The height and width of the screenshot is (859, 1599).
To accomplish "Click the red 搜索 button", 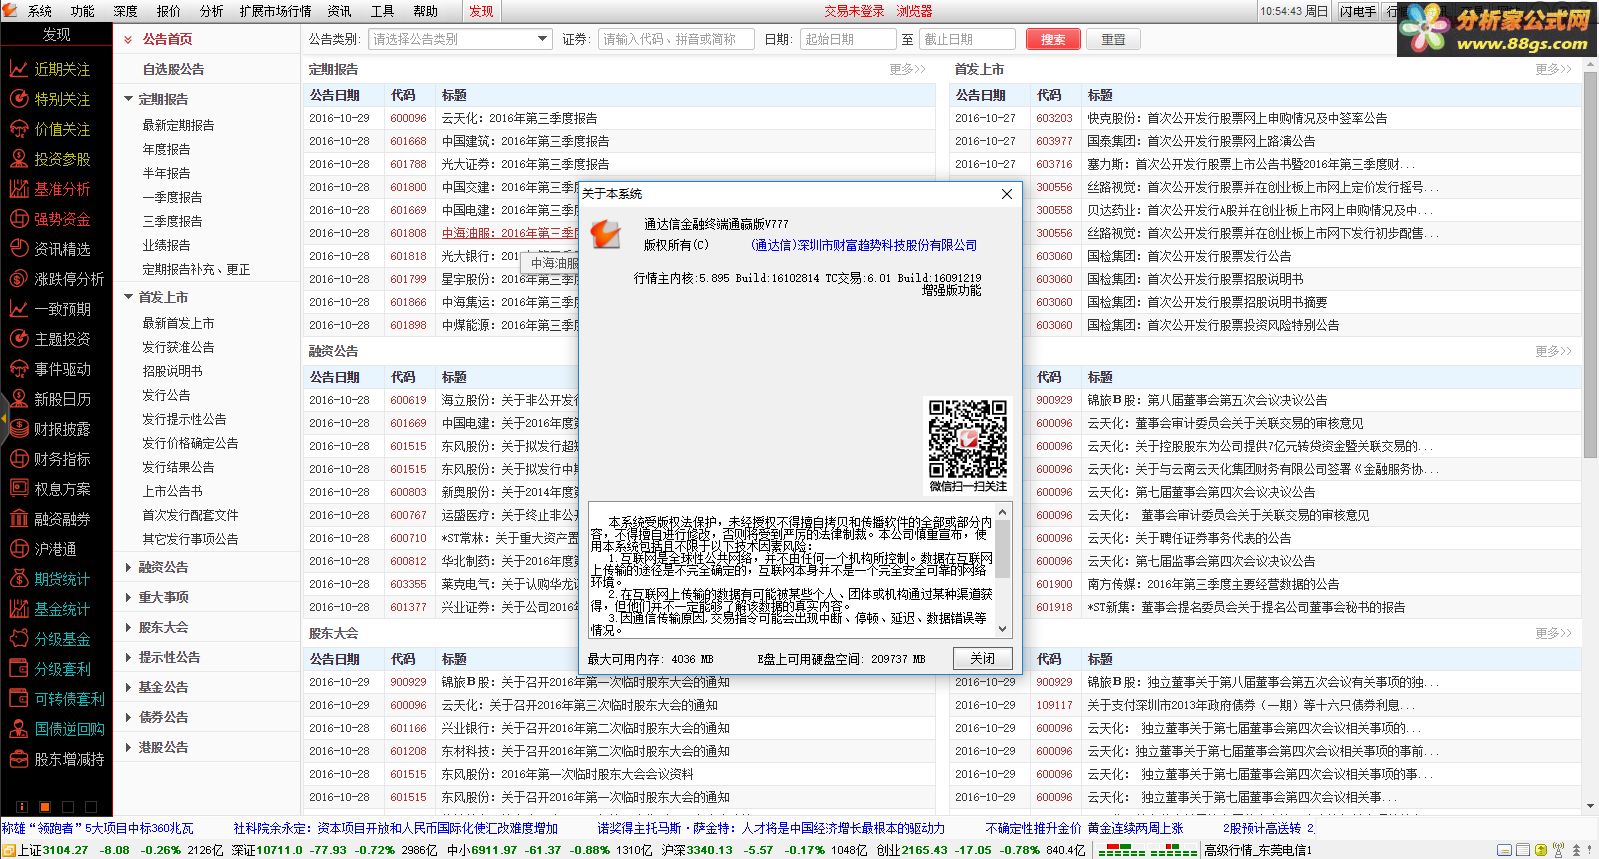I will click(1053, 39).
